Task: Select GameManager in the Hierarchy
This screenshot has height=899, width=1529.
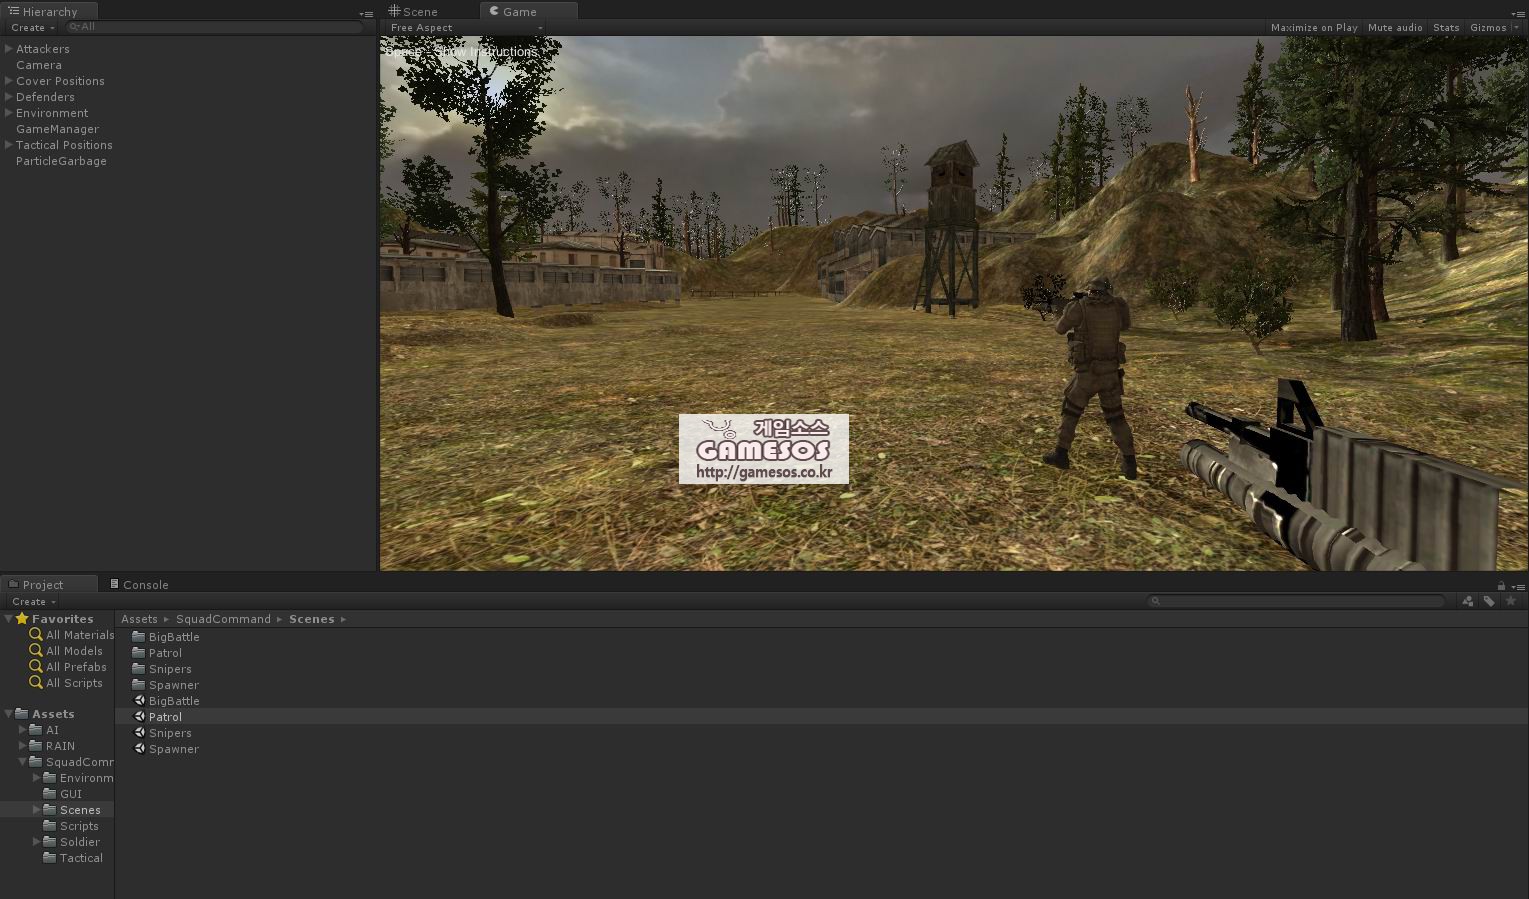Action: point(57,129)
